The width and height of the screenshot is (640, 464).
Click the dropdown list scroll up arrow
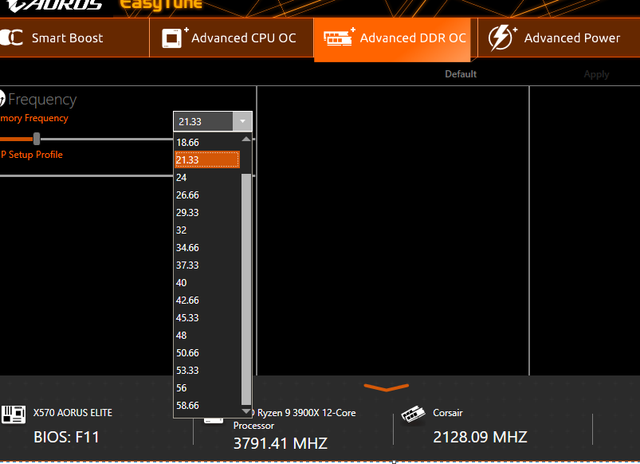(246, 139)
